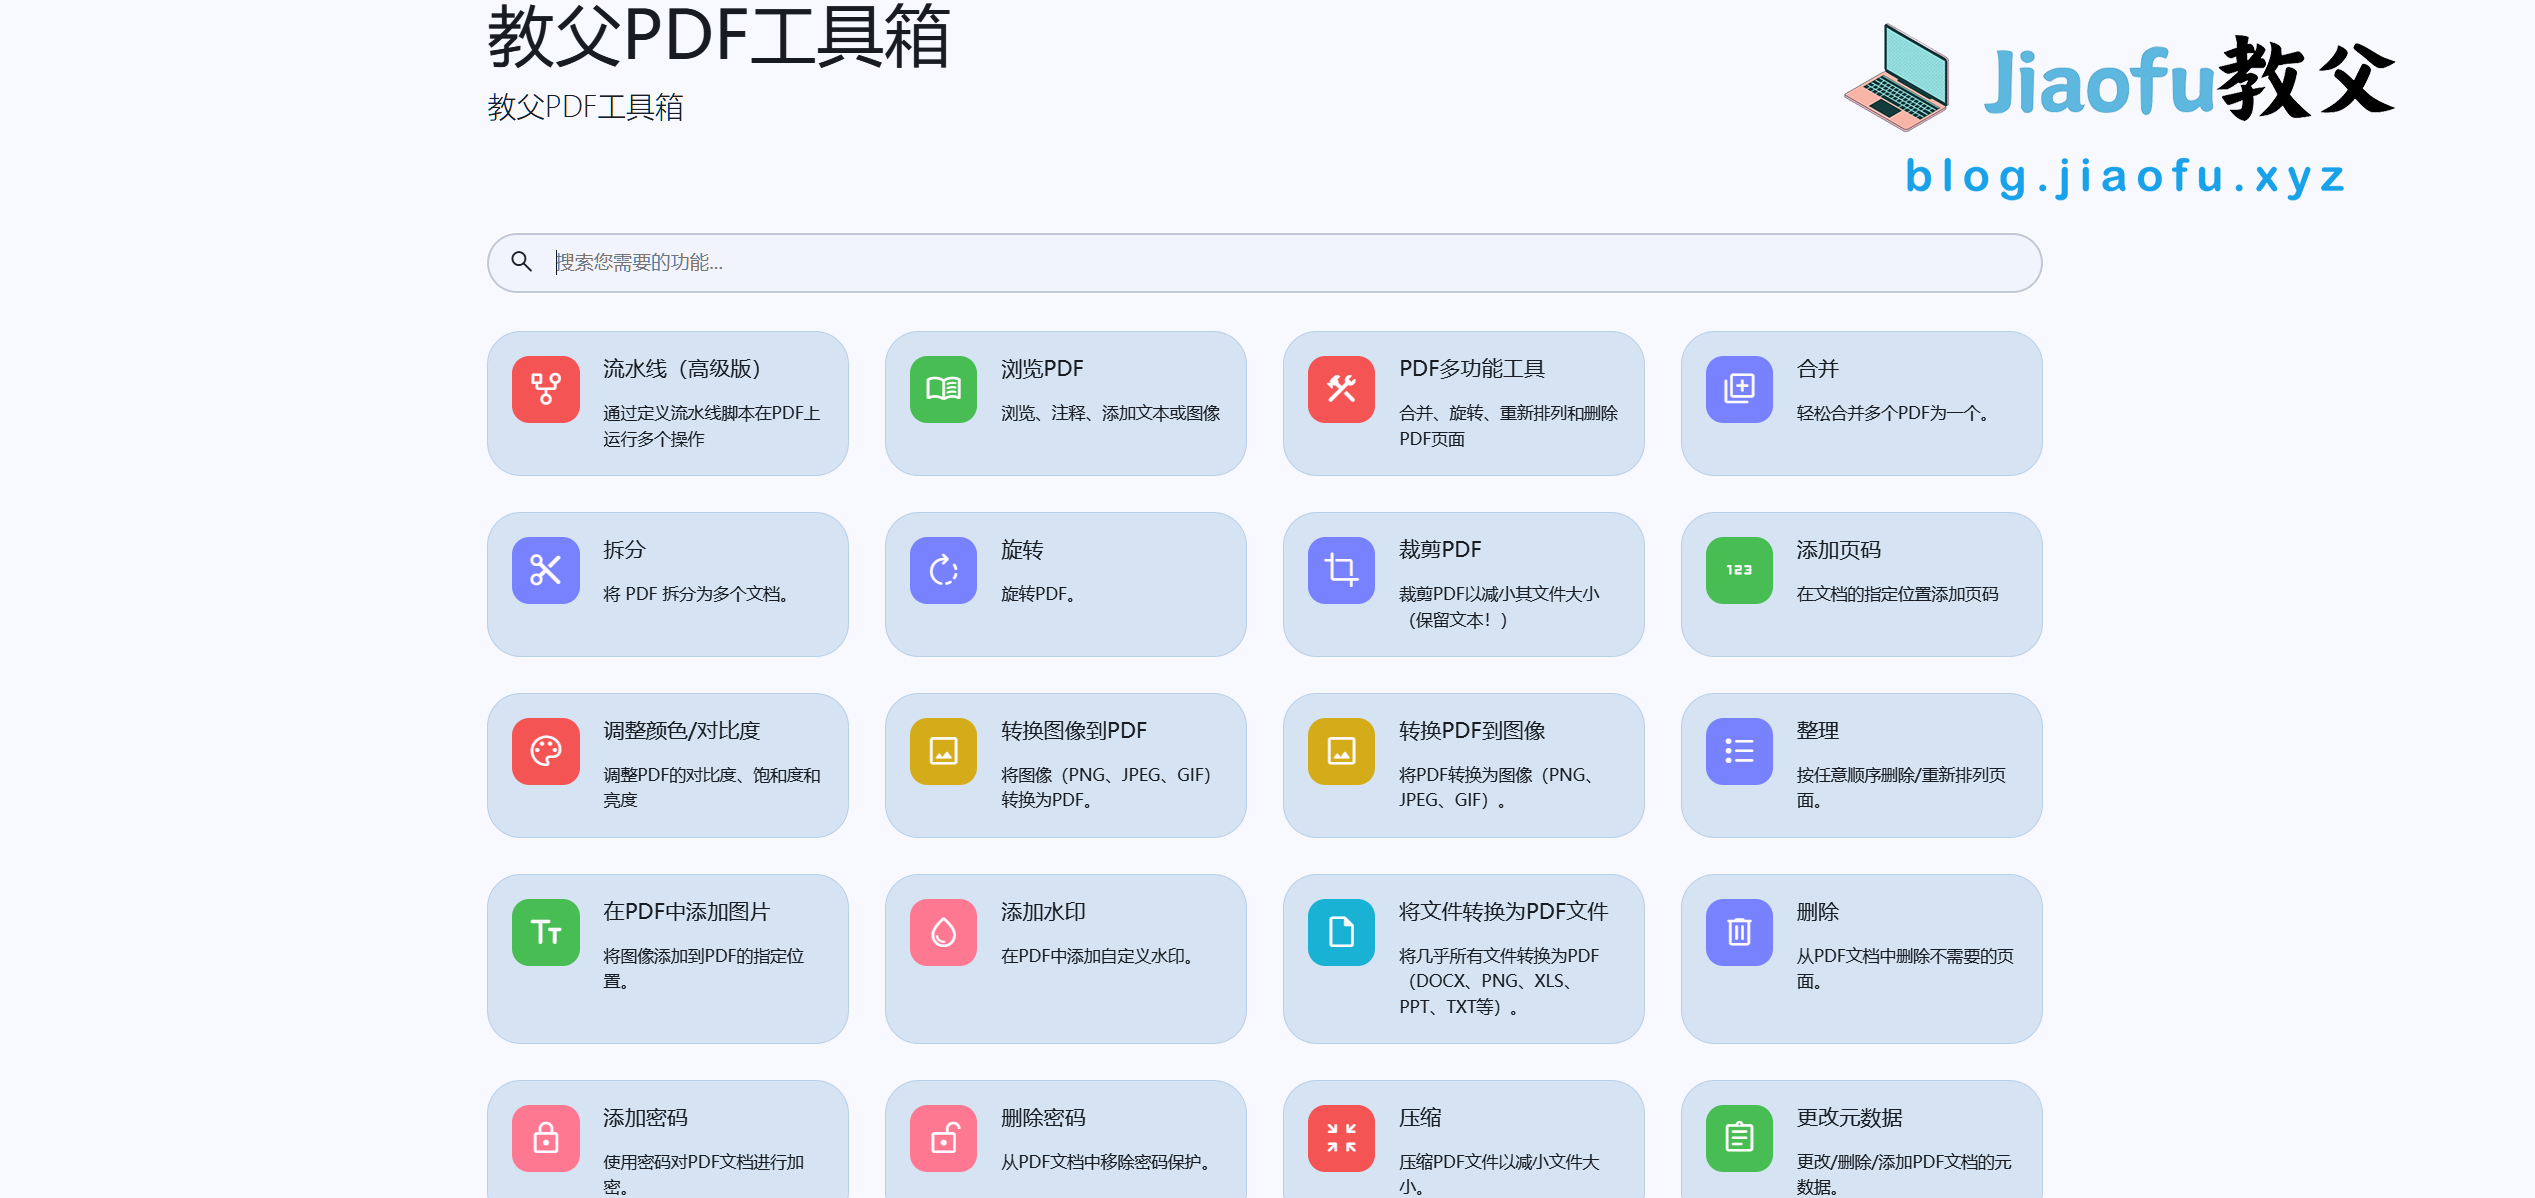Click the blog.jiaofu.xyz text

2126,176
